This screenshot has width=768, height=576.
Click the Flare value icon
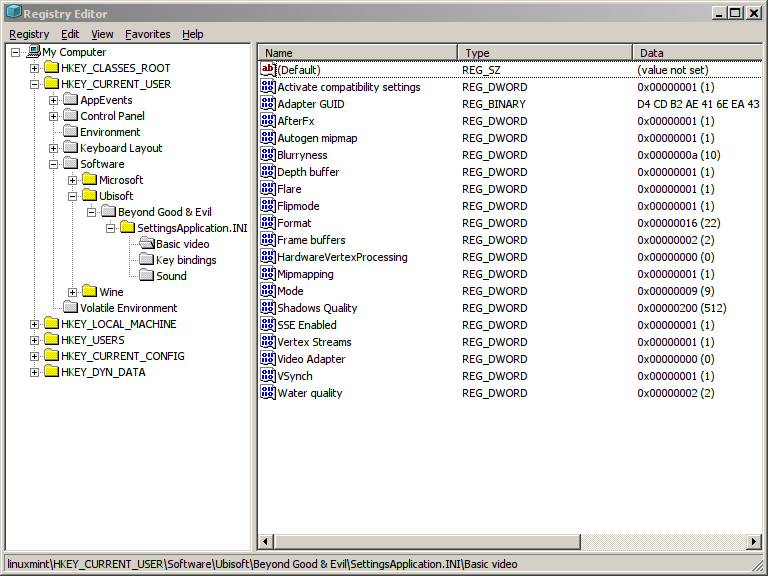tap(268, 189)
